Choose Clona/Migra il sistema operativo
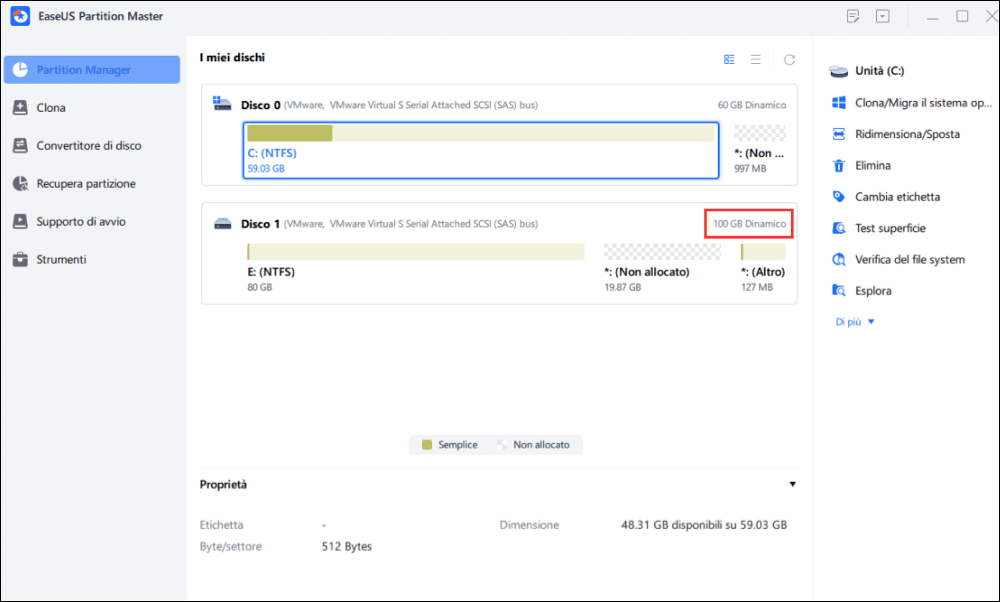Screen dimensions: 1000x602 point(911,103)
